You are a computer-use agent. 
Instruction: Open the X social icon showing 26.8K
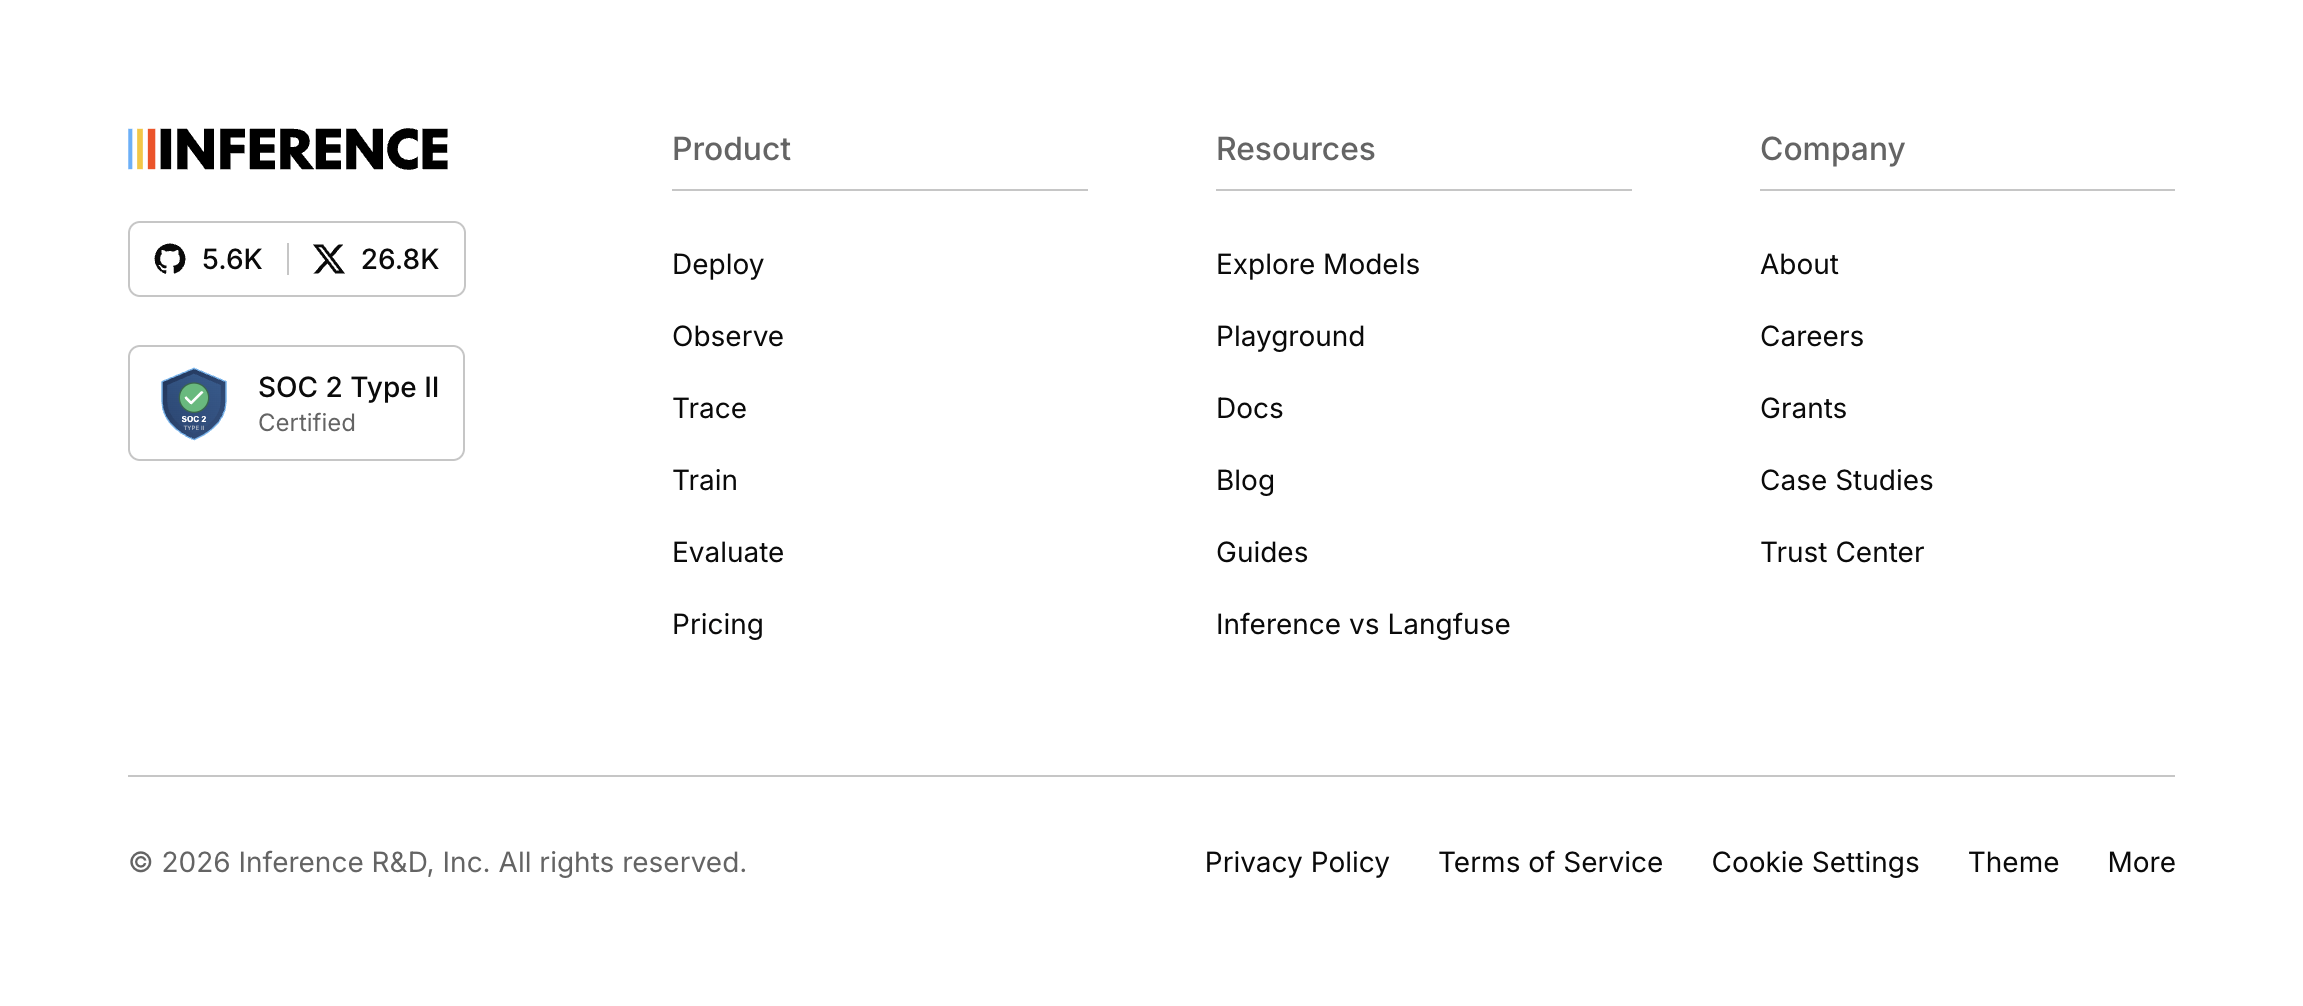[x=329, y=259]
